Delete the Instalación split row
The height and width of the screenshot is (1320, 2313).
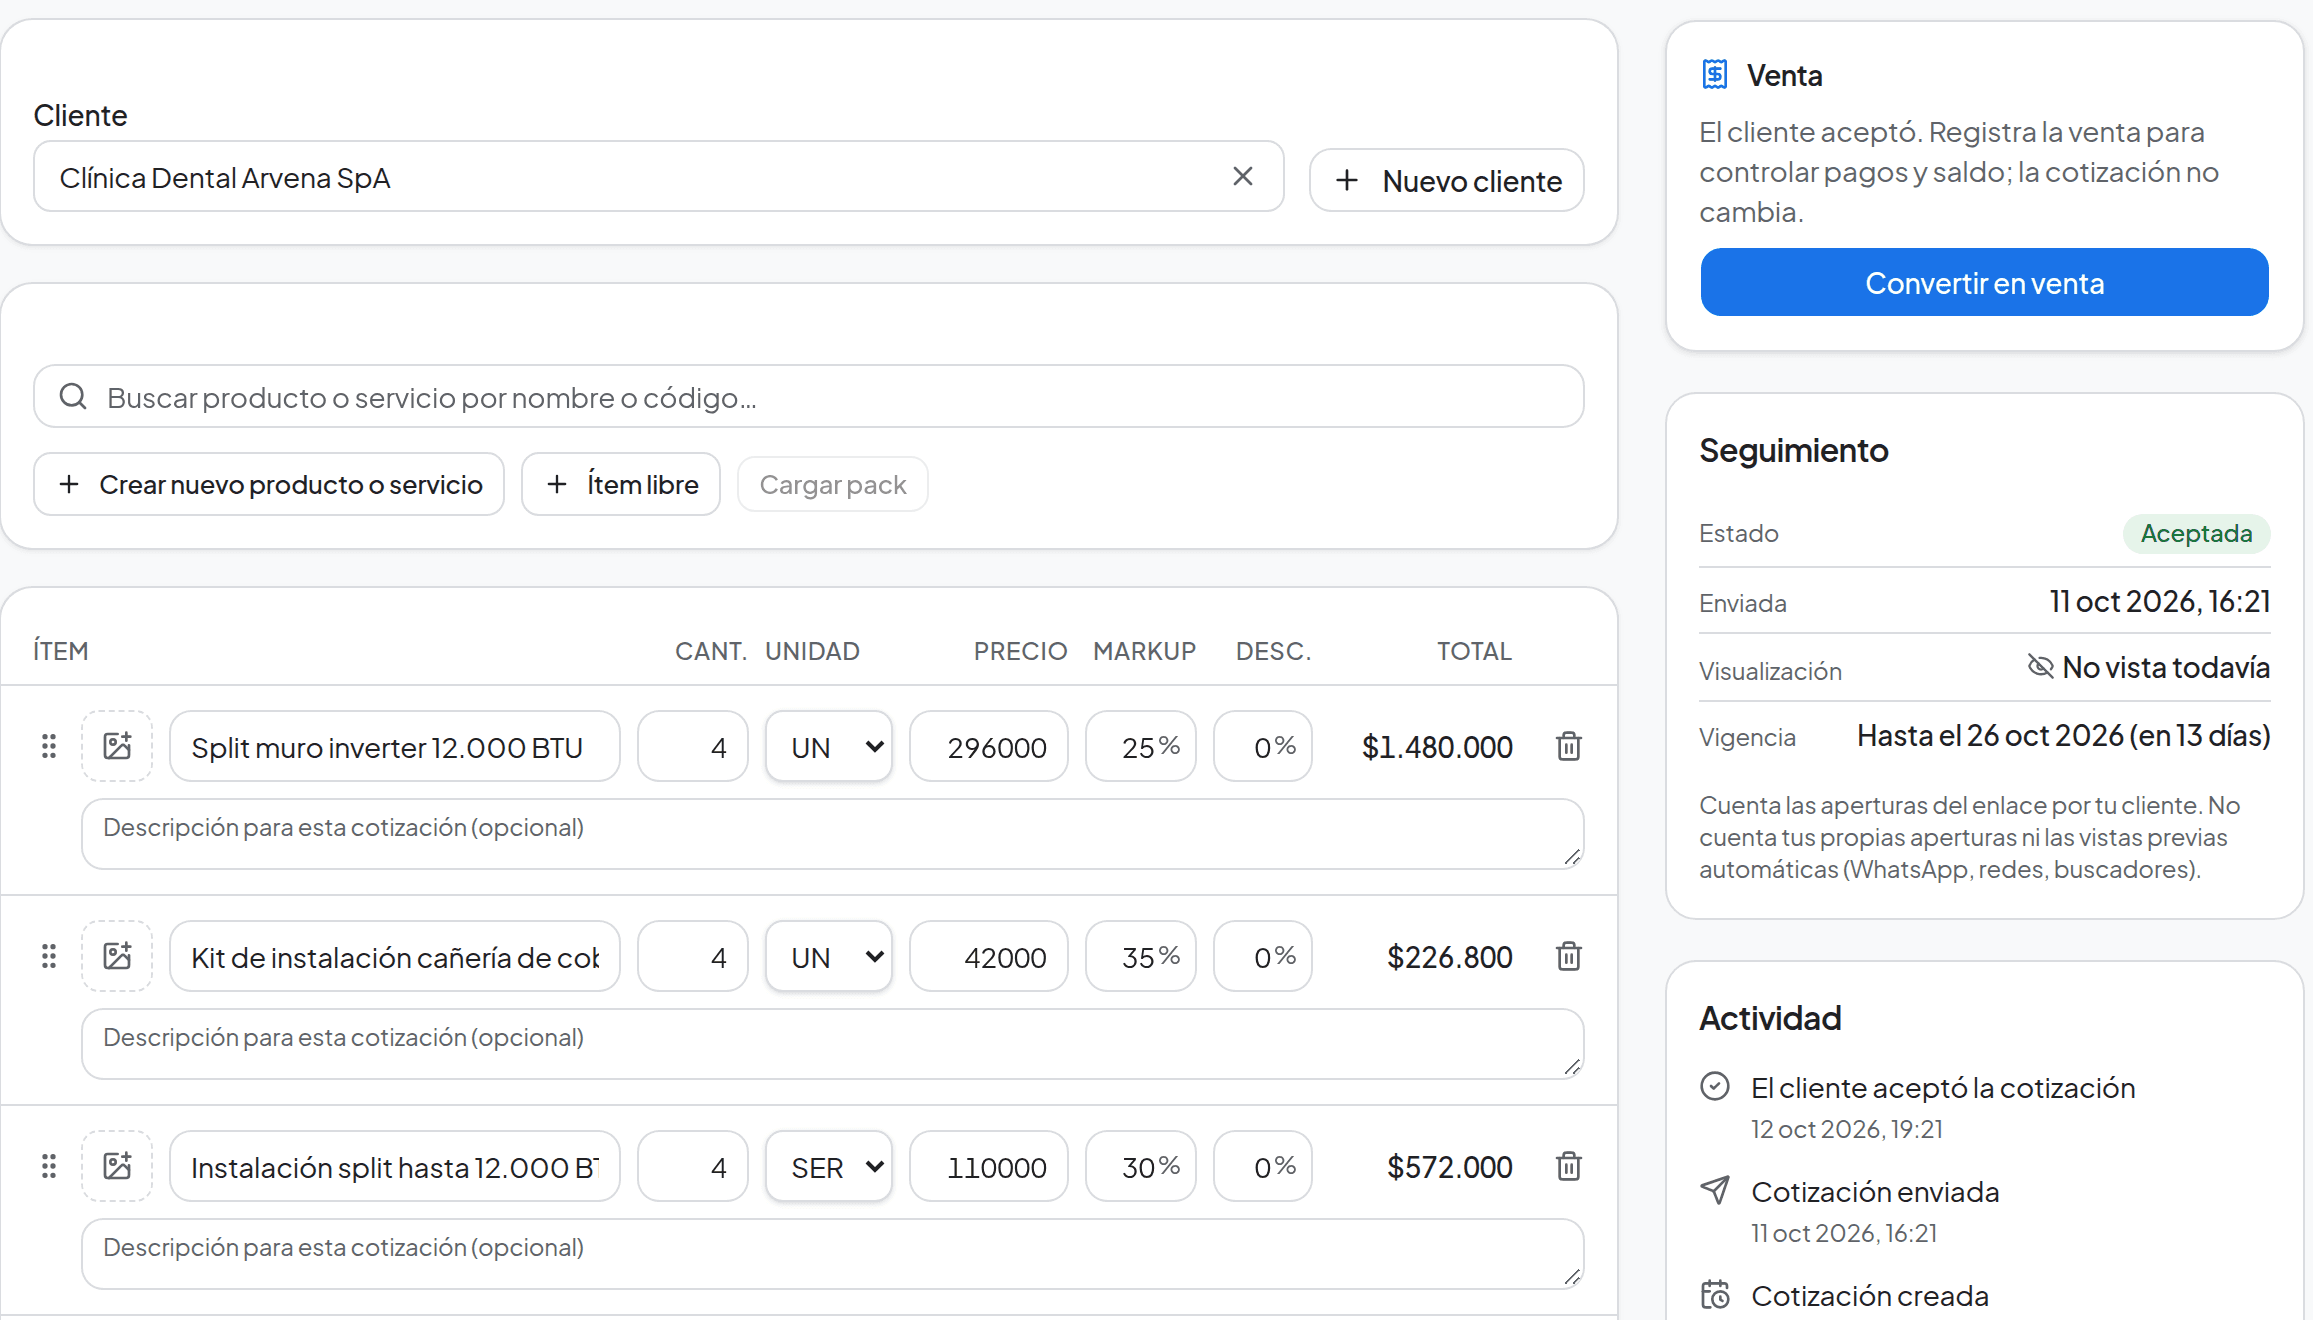point(1568,1166)
